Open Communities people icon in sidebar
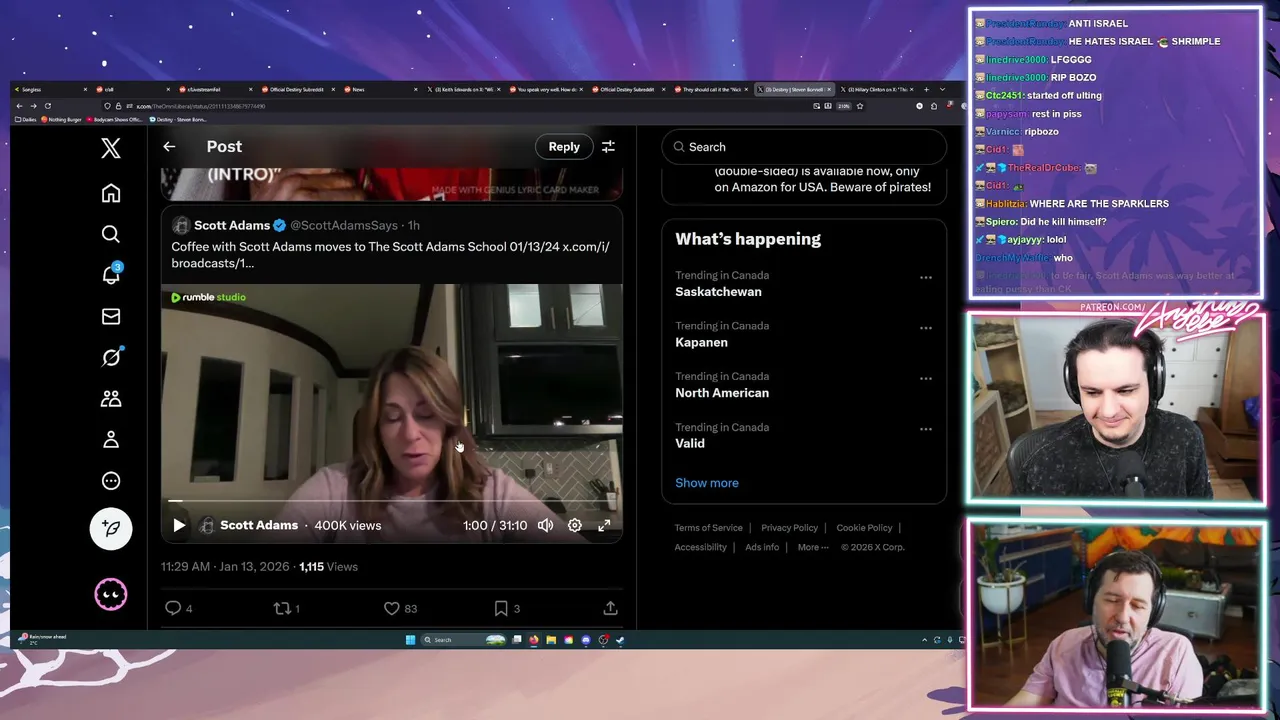 click(111, 398)
